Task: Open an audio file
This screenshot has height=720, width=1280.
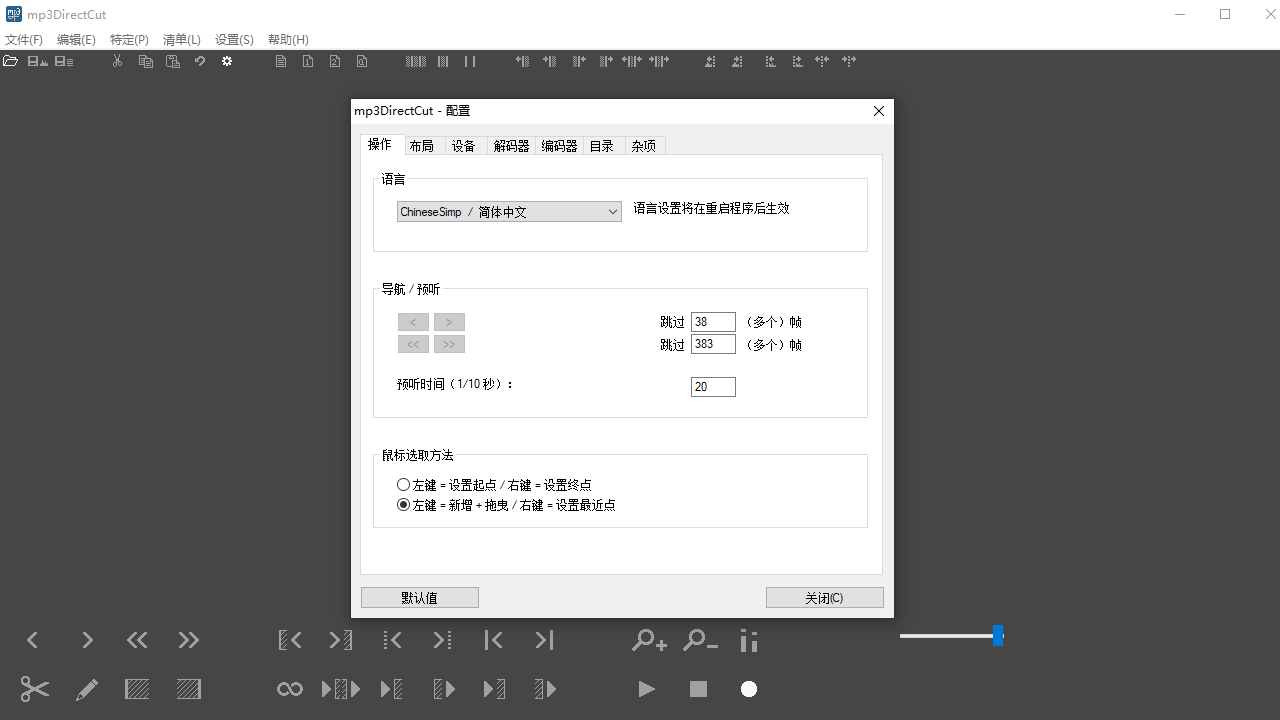Action: click(x=10, y=61)
